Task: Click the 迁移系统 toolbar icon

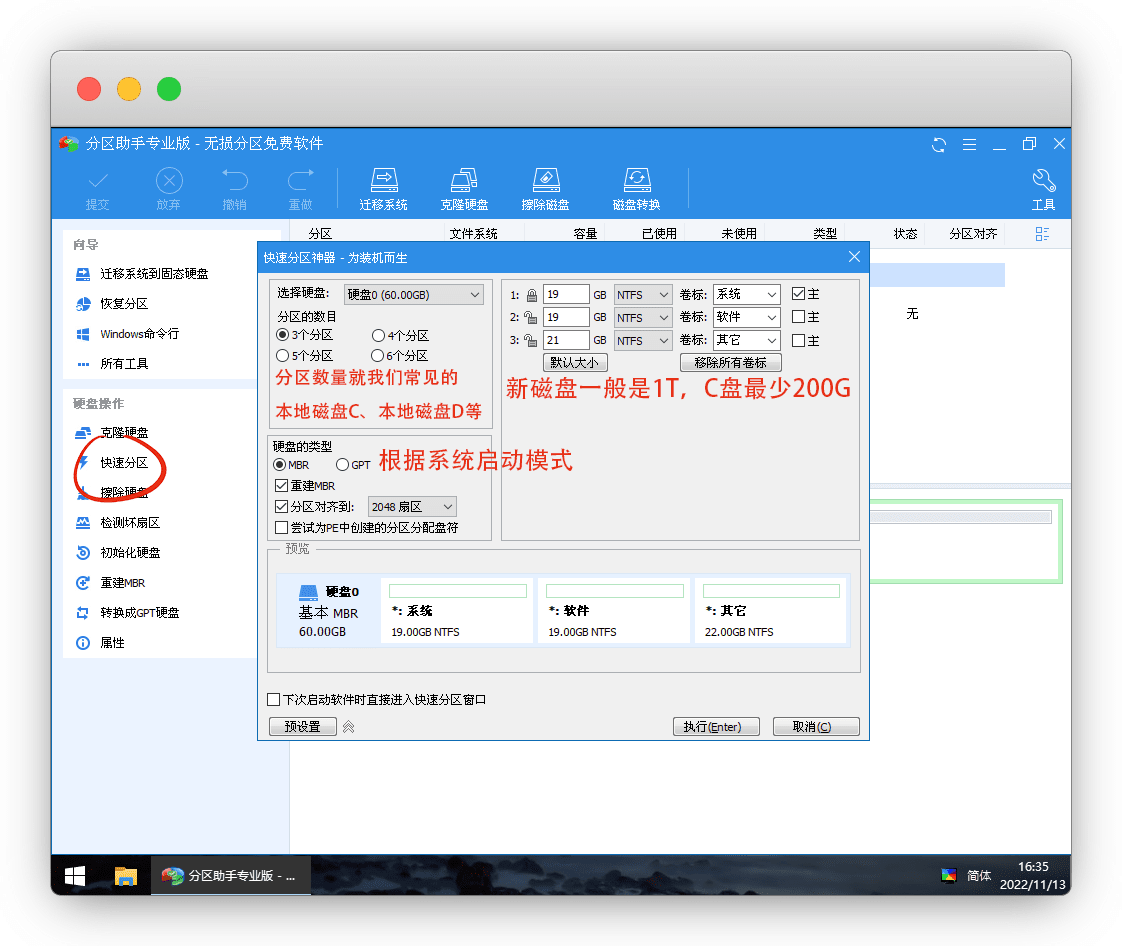Action: [384, 188]
